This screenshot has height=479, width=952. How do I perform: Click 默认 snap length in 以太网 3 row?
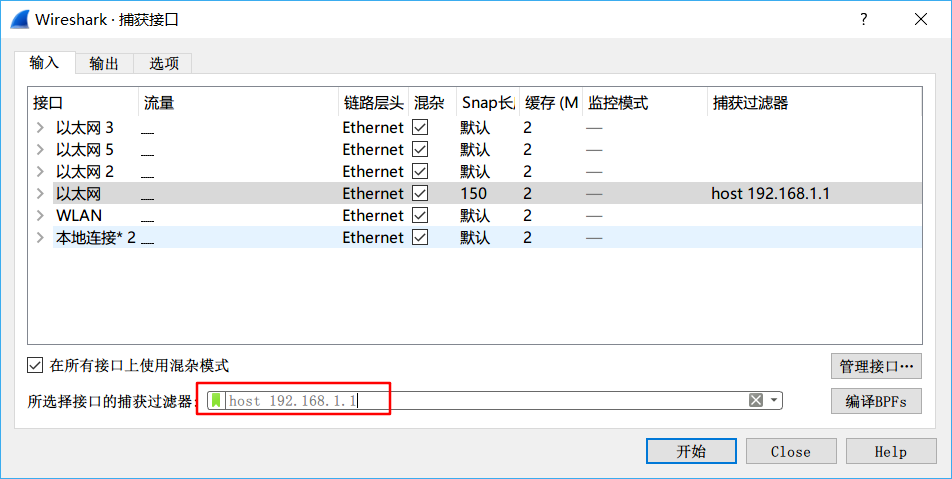coord(475,127)
